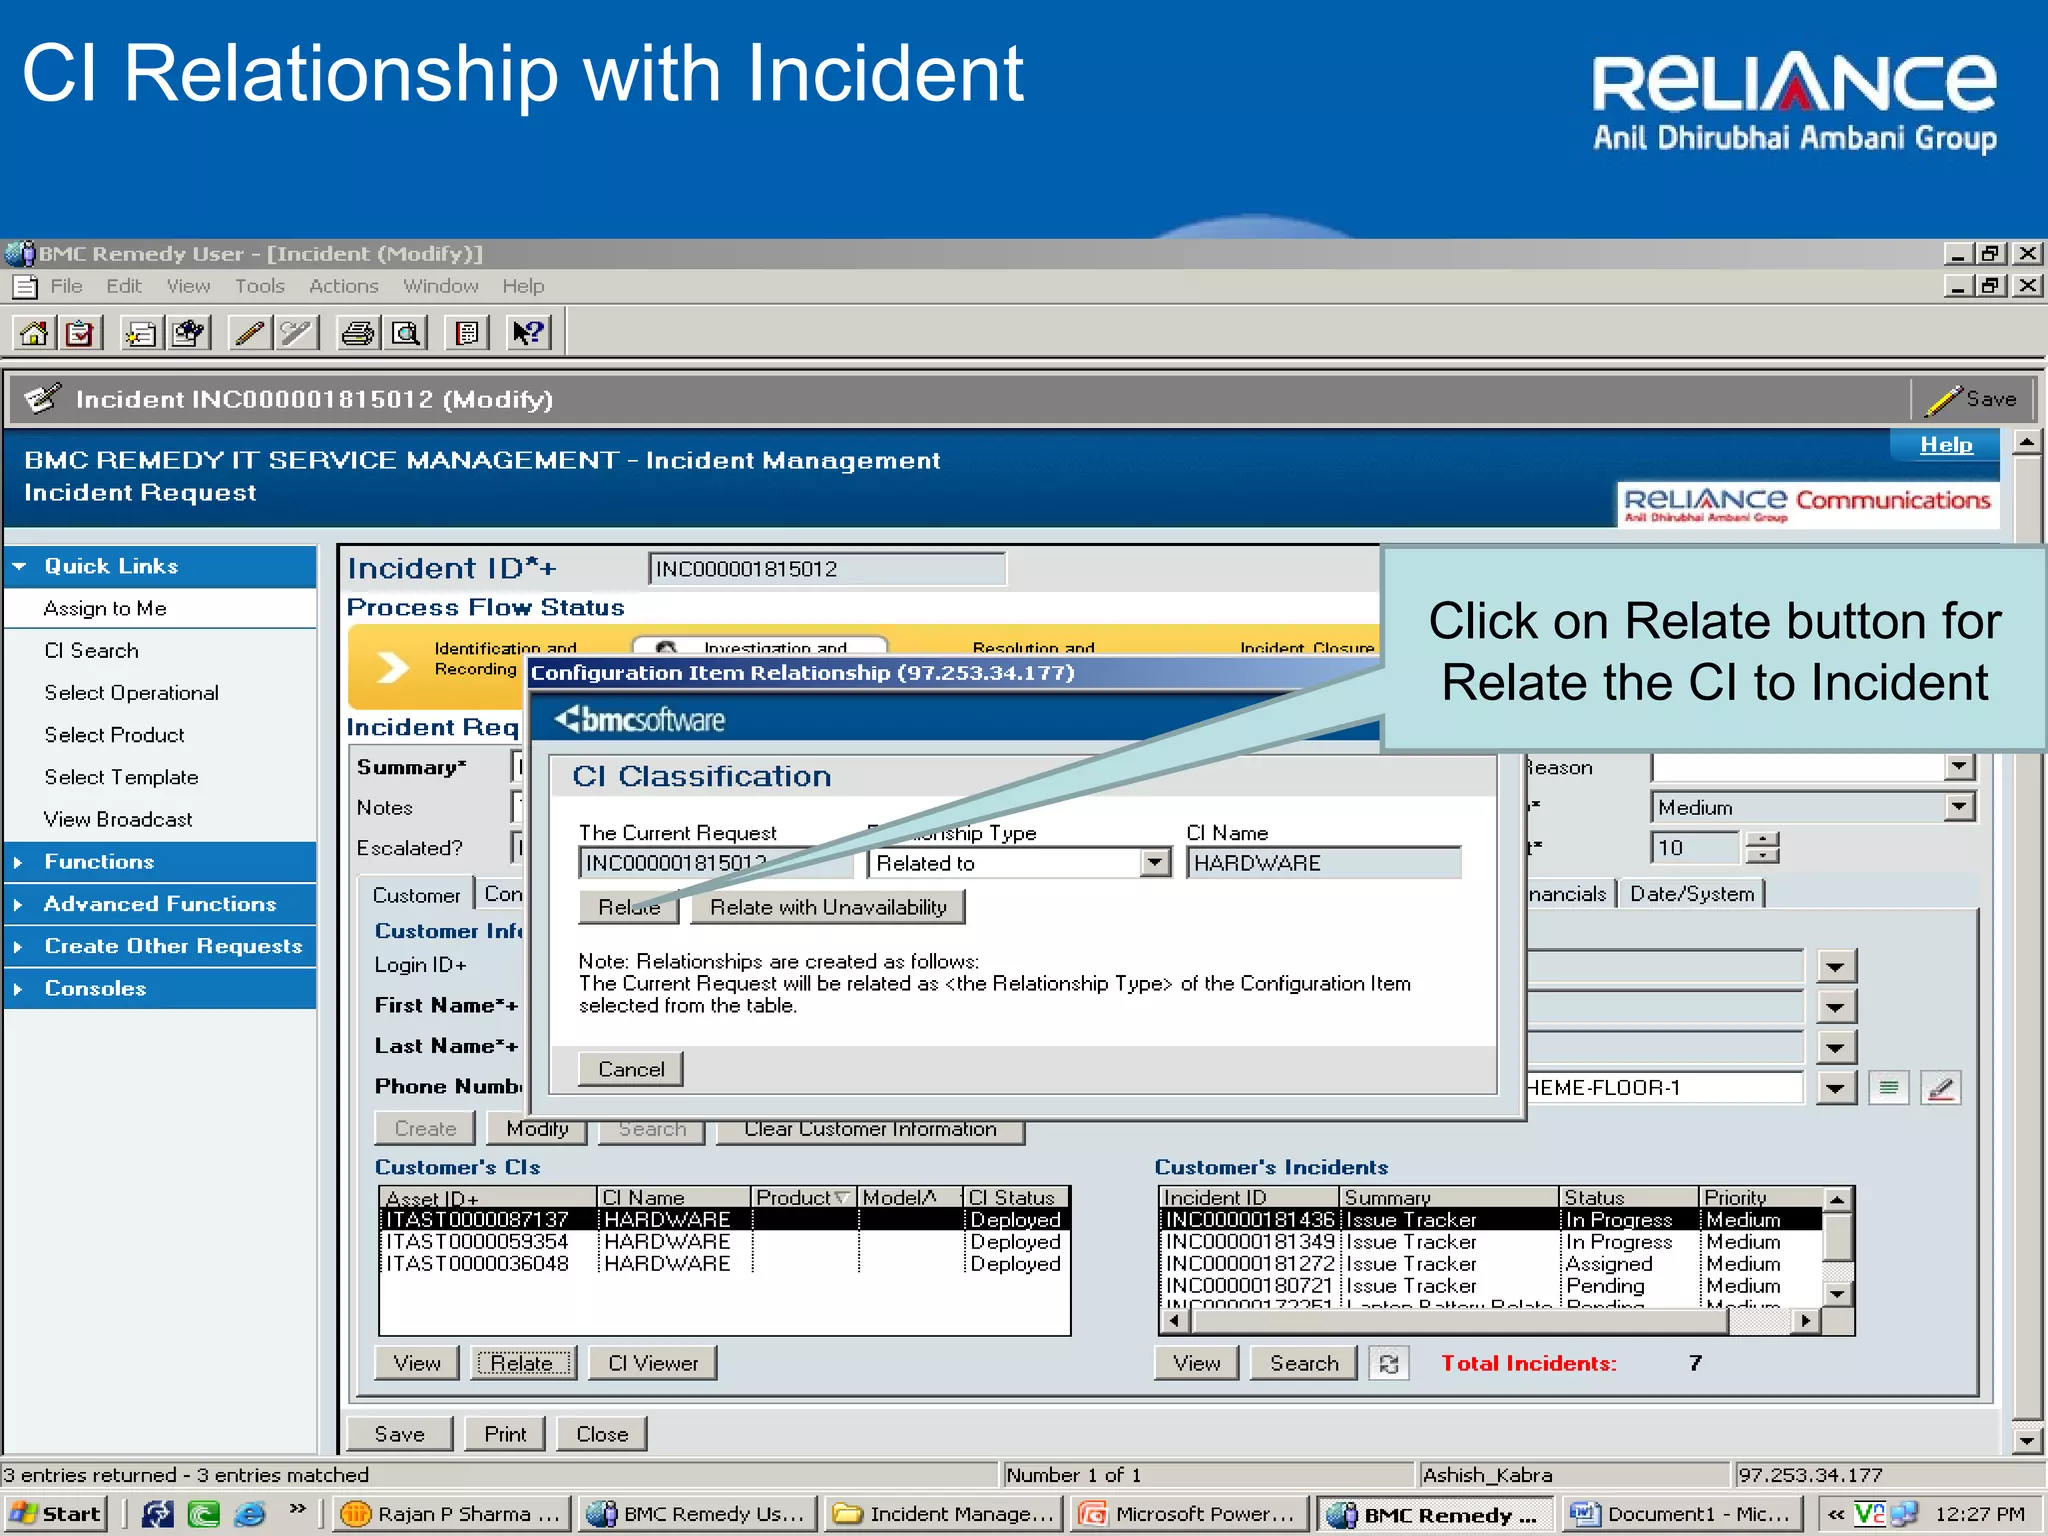Select asset row ITAST0000059354
The image size is (2048, 1536).
click(x=725, y=1241)
